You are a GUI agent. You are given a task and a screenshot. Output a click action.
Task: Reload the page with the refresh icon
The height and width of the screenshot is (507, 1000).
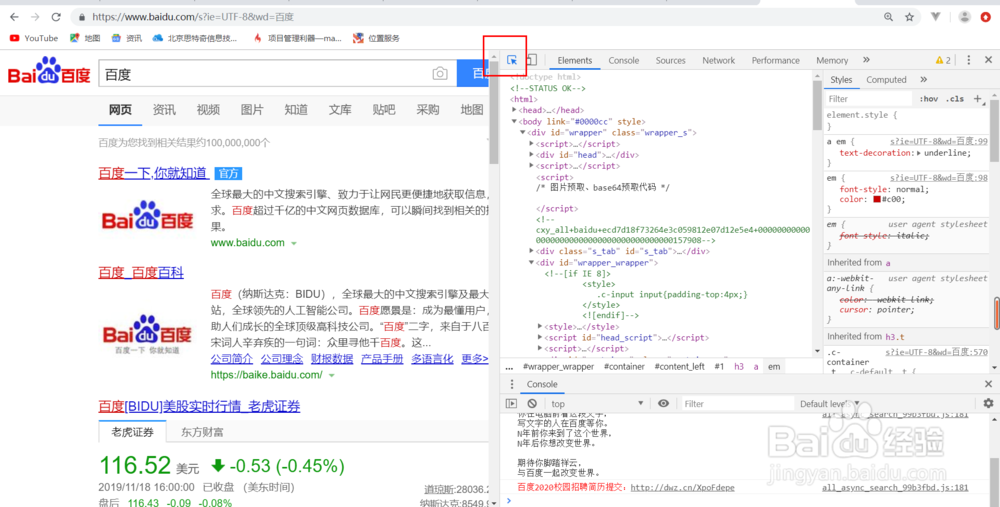pyautogui.click(x=56, y=17)
